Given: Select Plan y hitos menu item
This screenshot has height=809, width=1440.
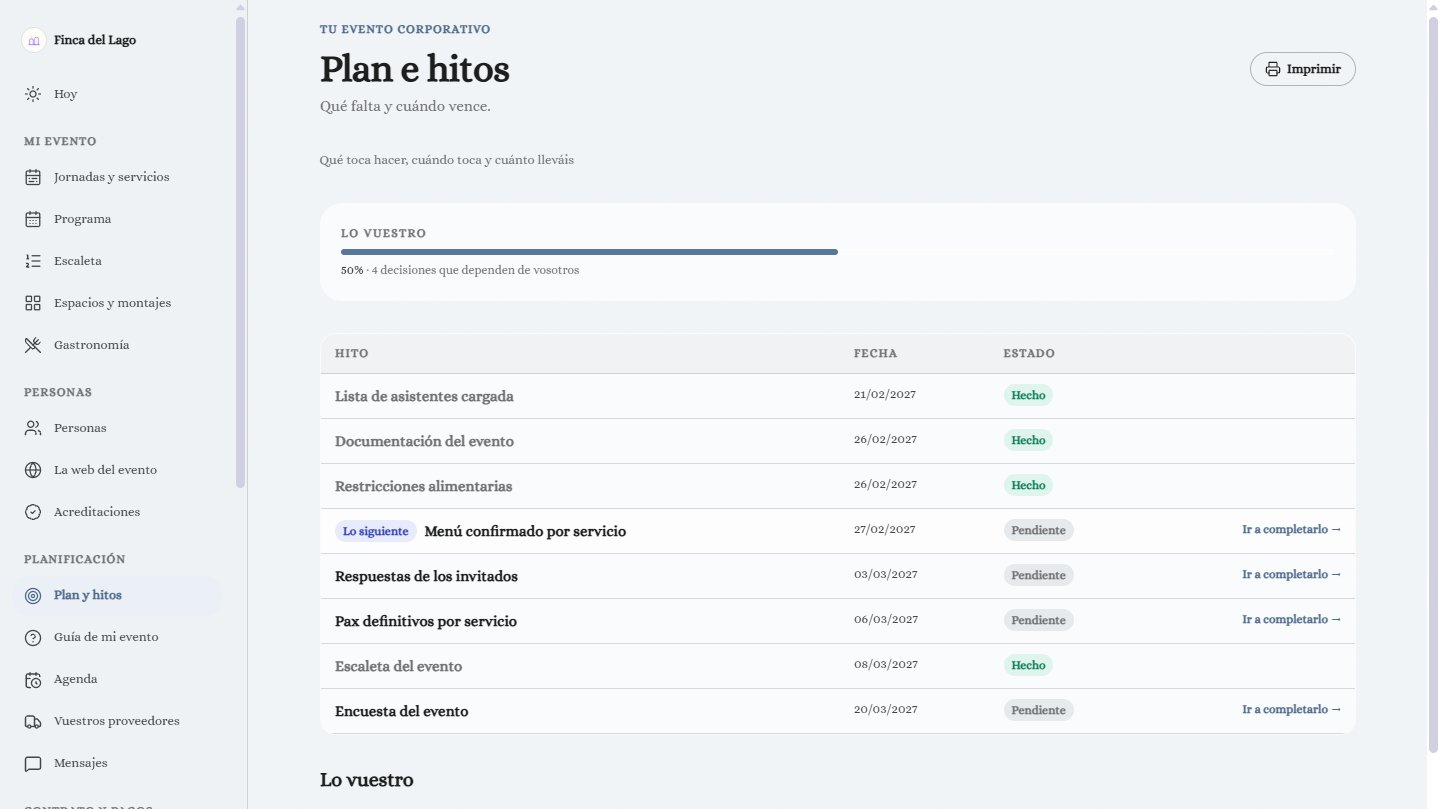Looking at the screenshot, I should 118,595.
